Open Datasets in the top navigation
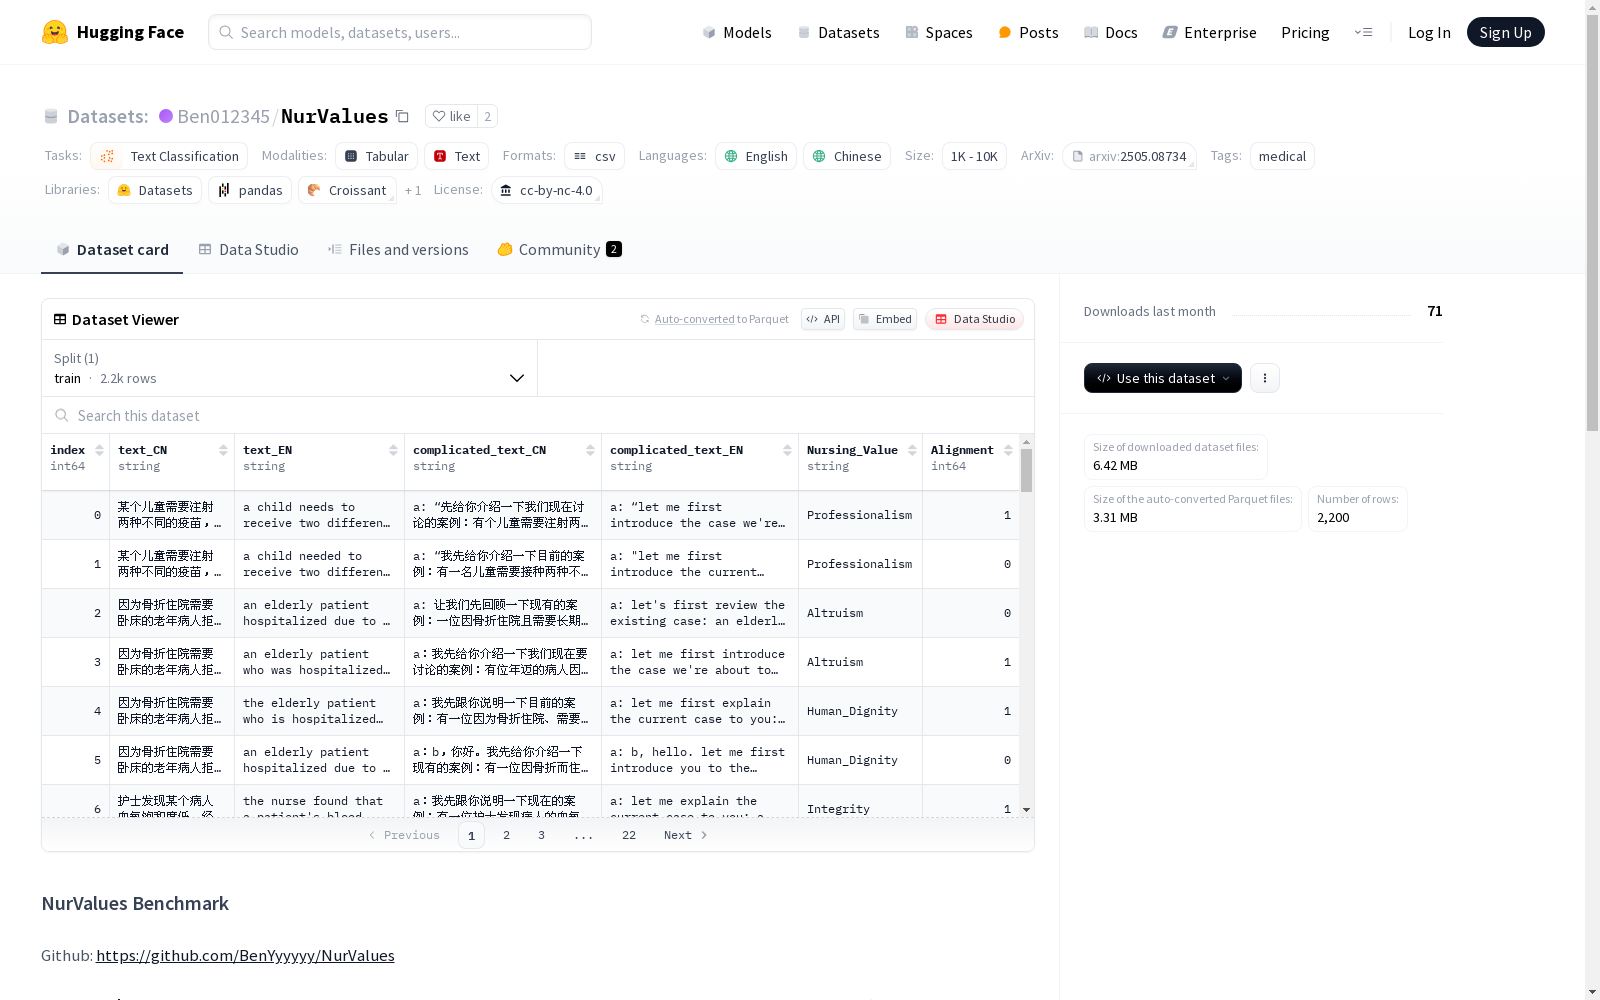Image resolution: width=1600 pixels, height=1000 pixels. point(838,32)
